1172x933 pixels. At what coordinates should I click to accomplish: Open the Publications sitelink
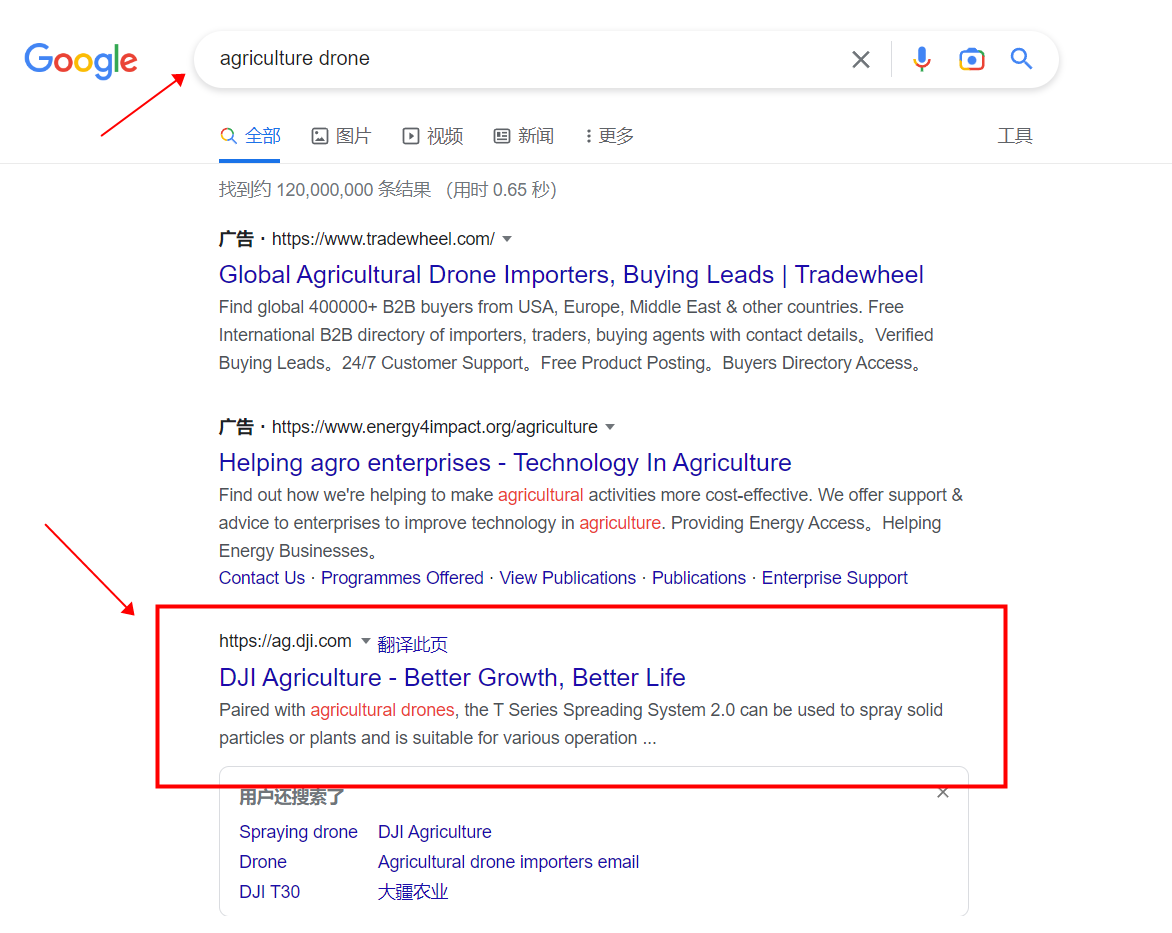point(699,578)
